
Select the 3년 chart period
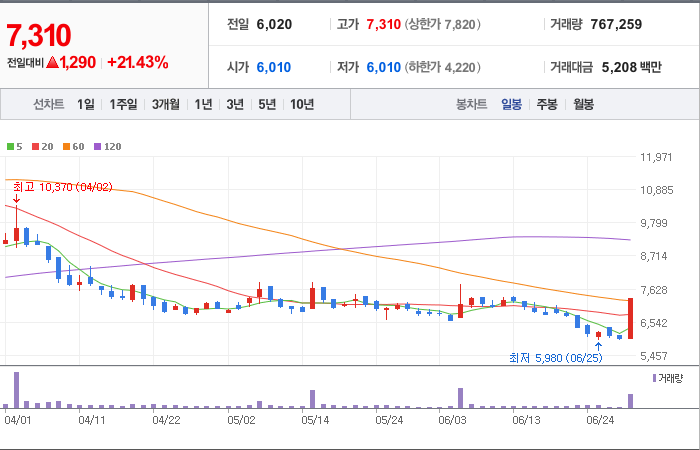coord(235,104)
